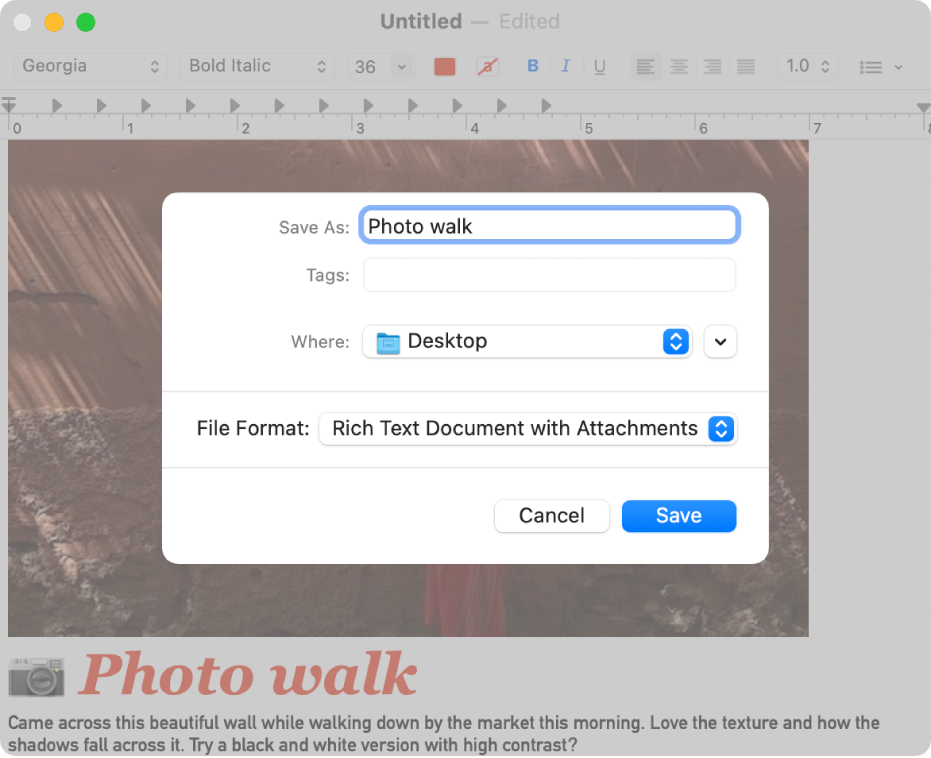Open the File Format dropdown
The height and width of the screenshot is (758, 931).
pos(528,428)
